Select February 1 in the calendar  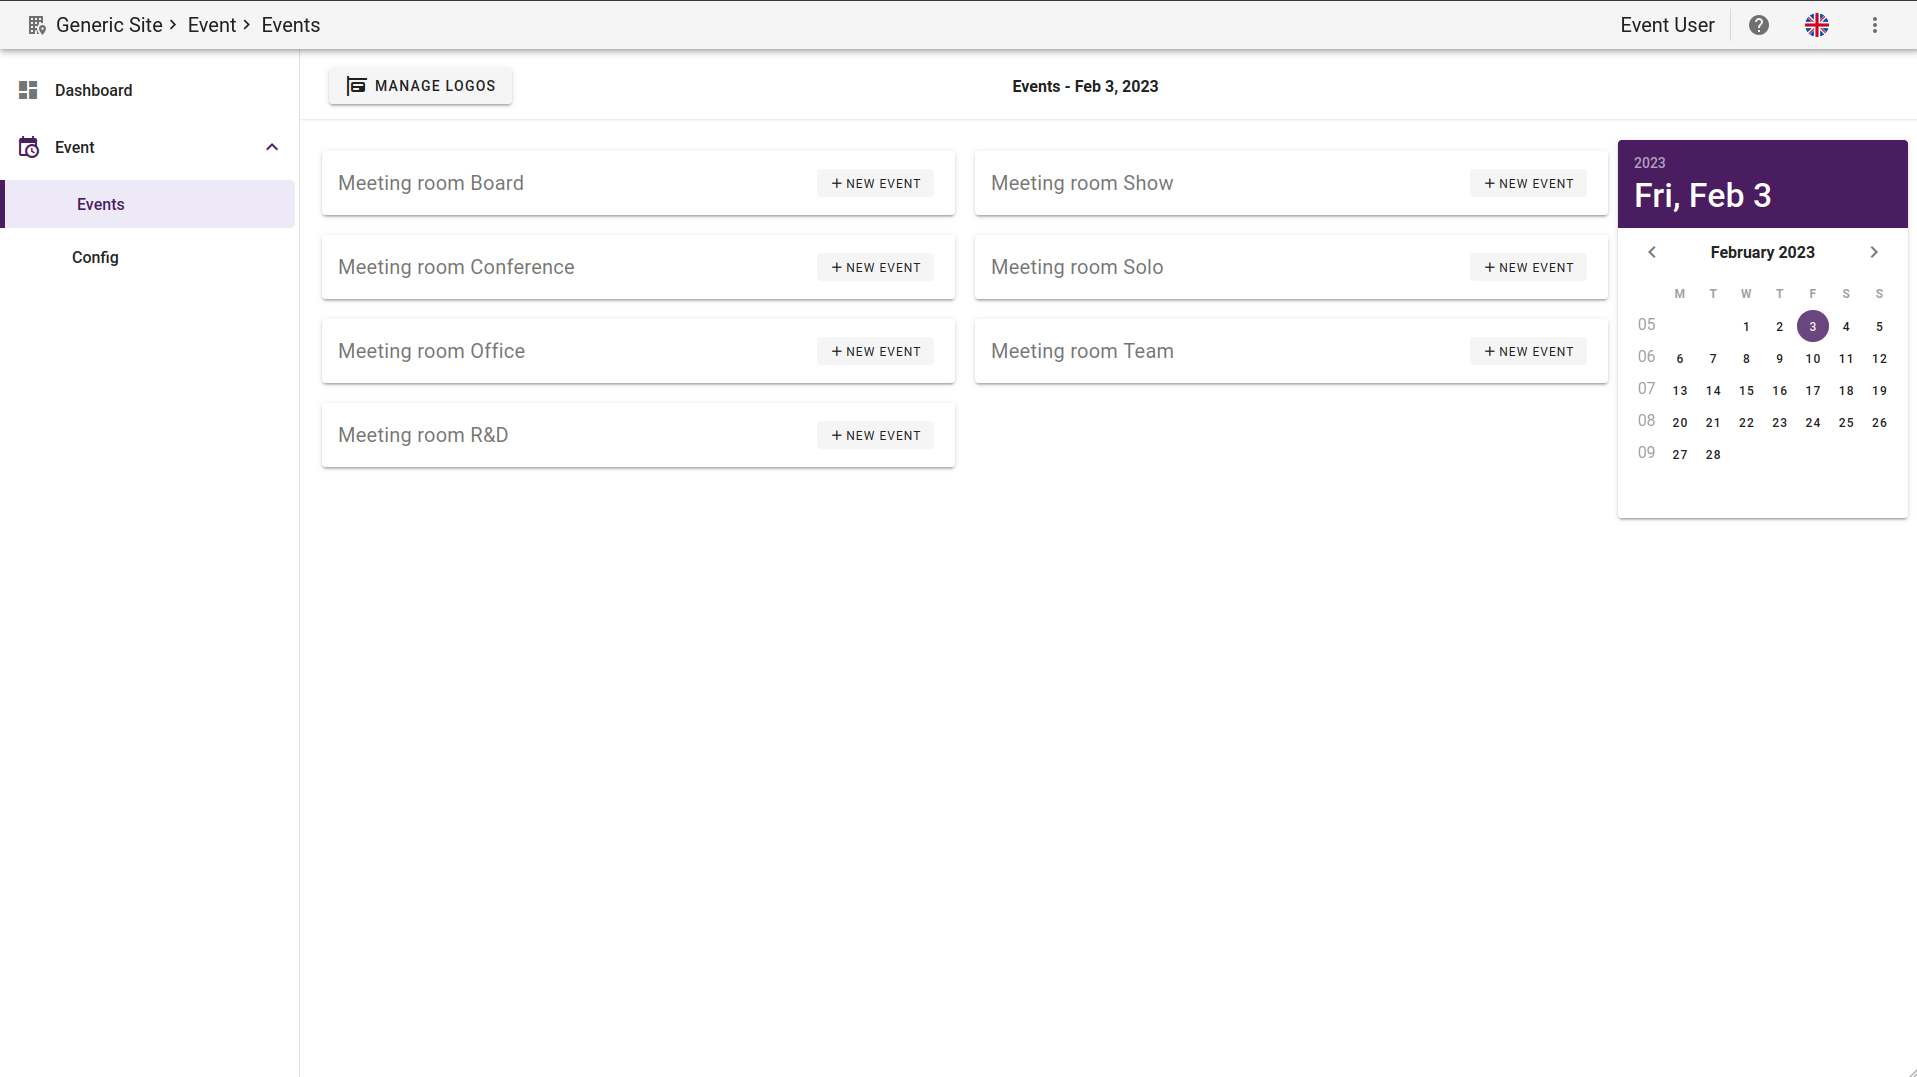coord(1746,326)
